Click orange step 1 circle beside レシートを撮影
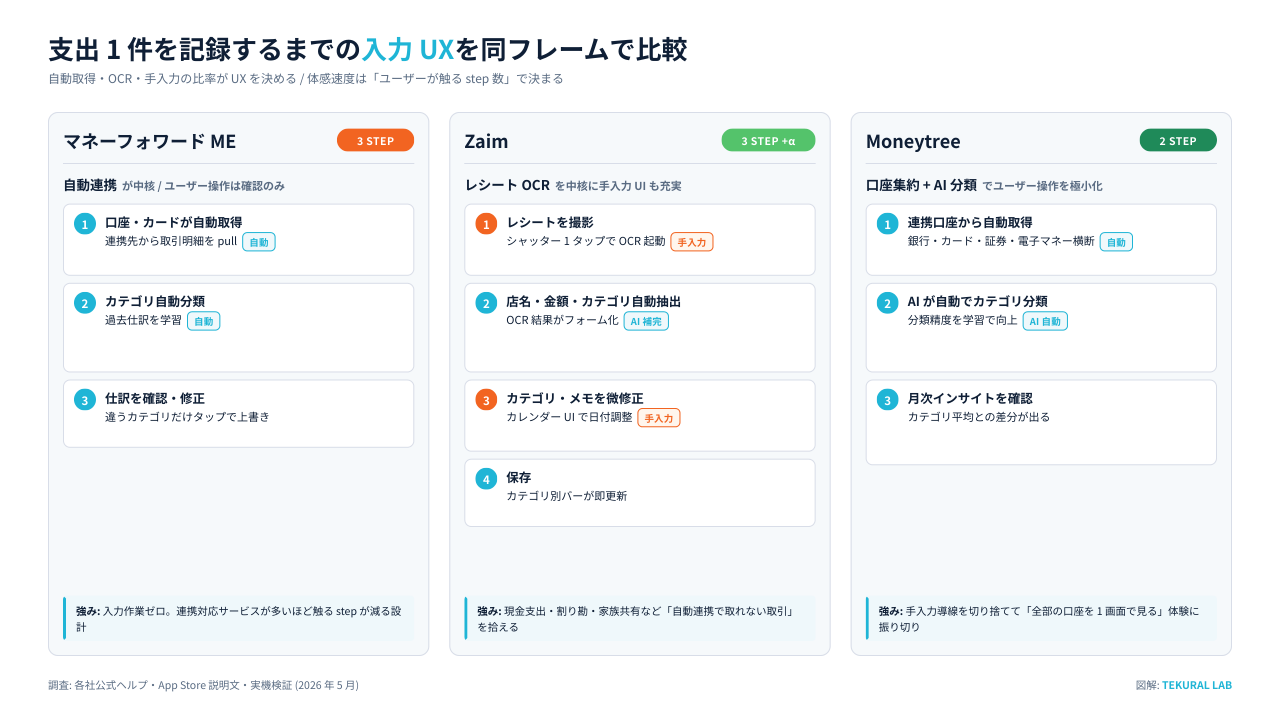Image resolution: width=1280 pixels, height=720 pixels. point(486,224)
